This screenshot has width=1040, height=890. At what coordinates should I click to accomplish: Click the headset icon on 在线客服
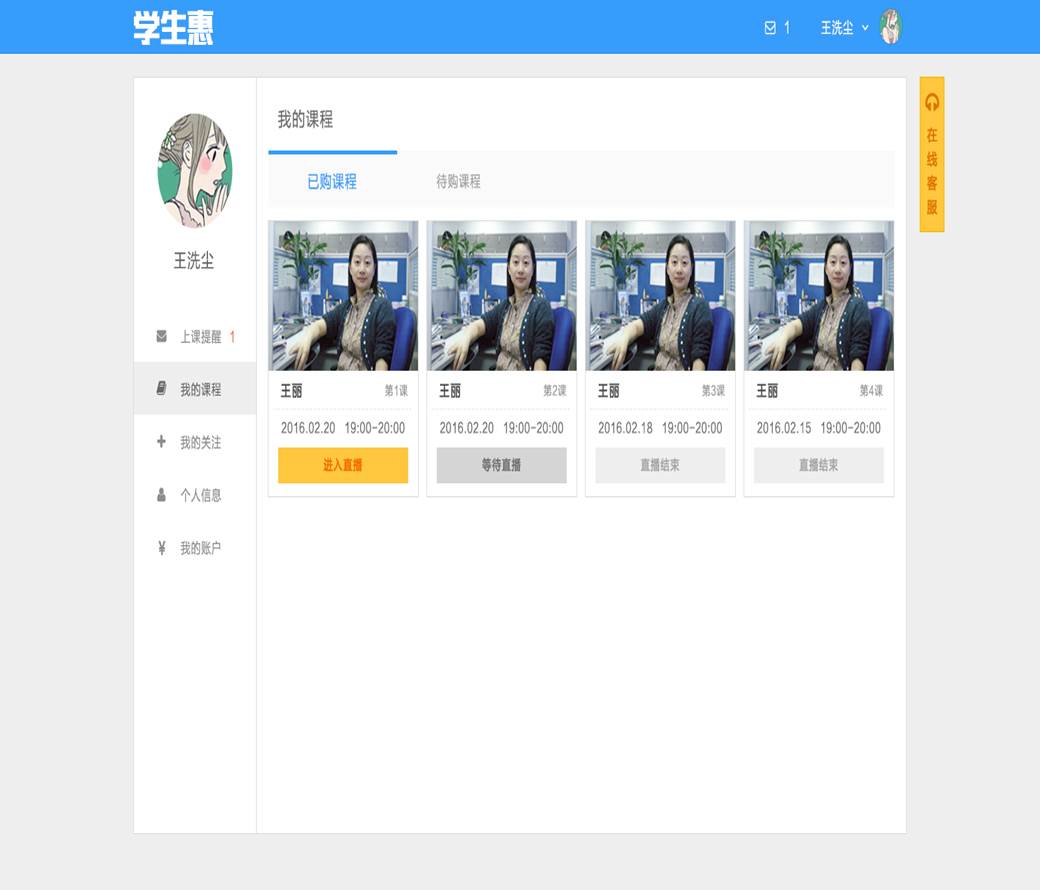(932, 102)
